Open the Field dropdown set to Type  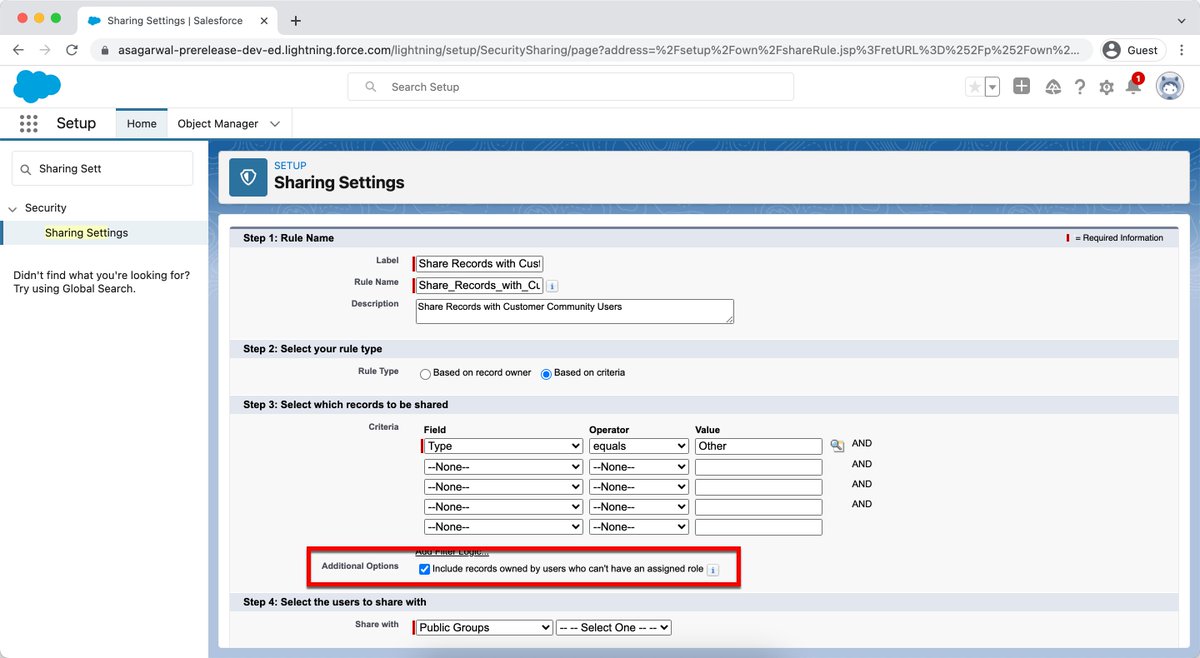coord(503,446)
